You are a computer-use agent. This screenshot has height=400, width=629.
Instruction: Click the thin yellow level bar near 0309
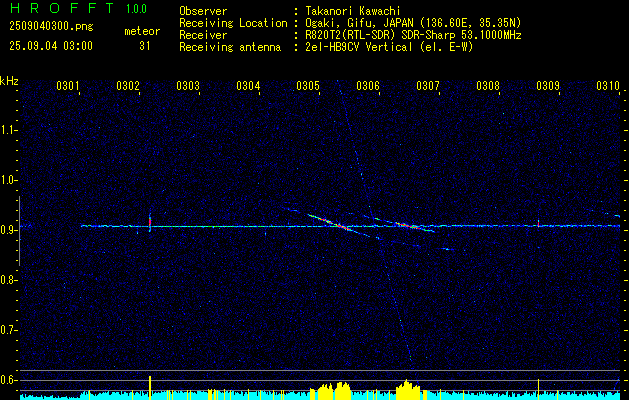tap(538, 389)
